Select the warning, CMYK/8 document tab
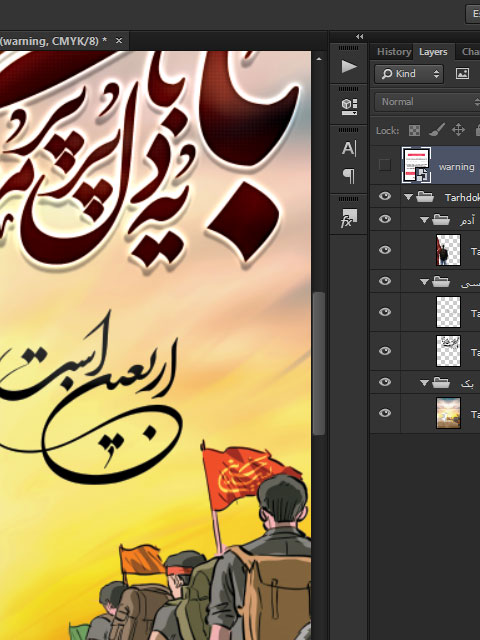 [x=53, y=41]
